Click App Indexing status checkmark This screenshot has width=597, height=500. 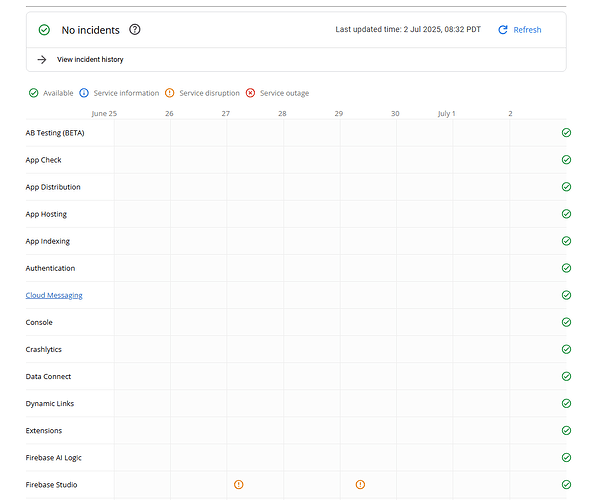[x=566, y=241]
